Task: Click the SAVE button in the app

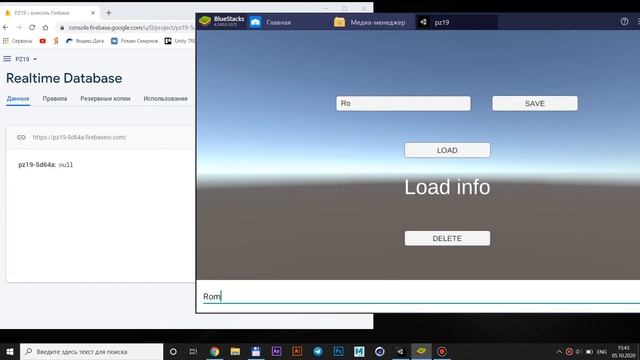Action: (x=535, y=103)
